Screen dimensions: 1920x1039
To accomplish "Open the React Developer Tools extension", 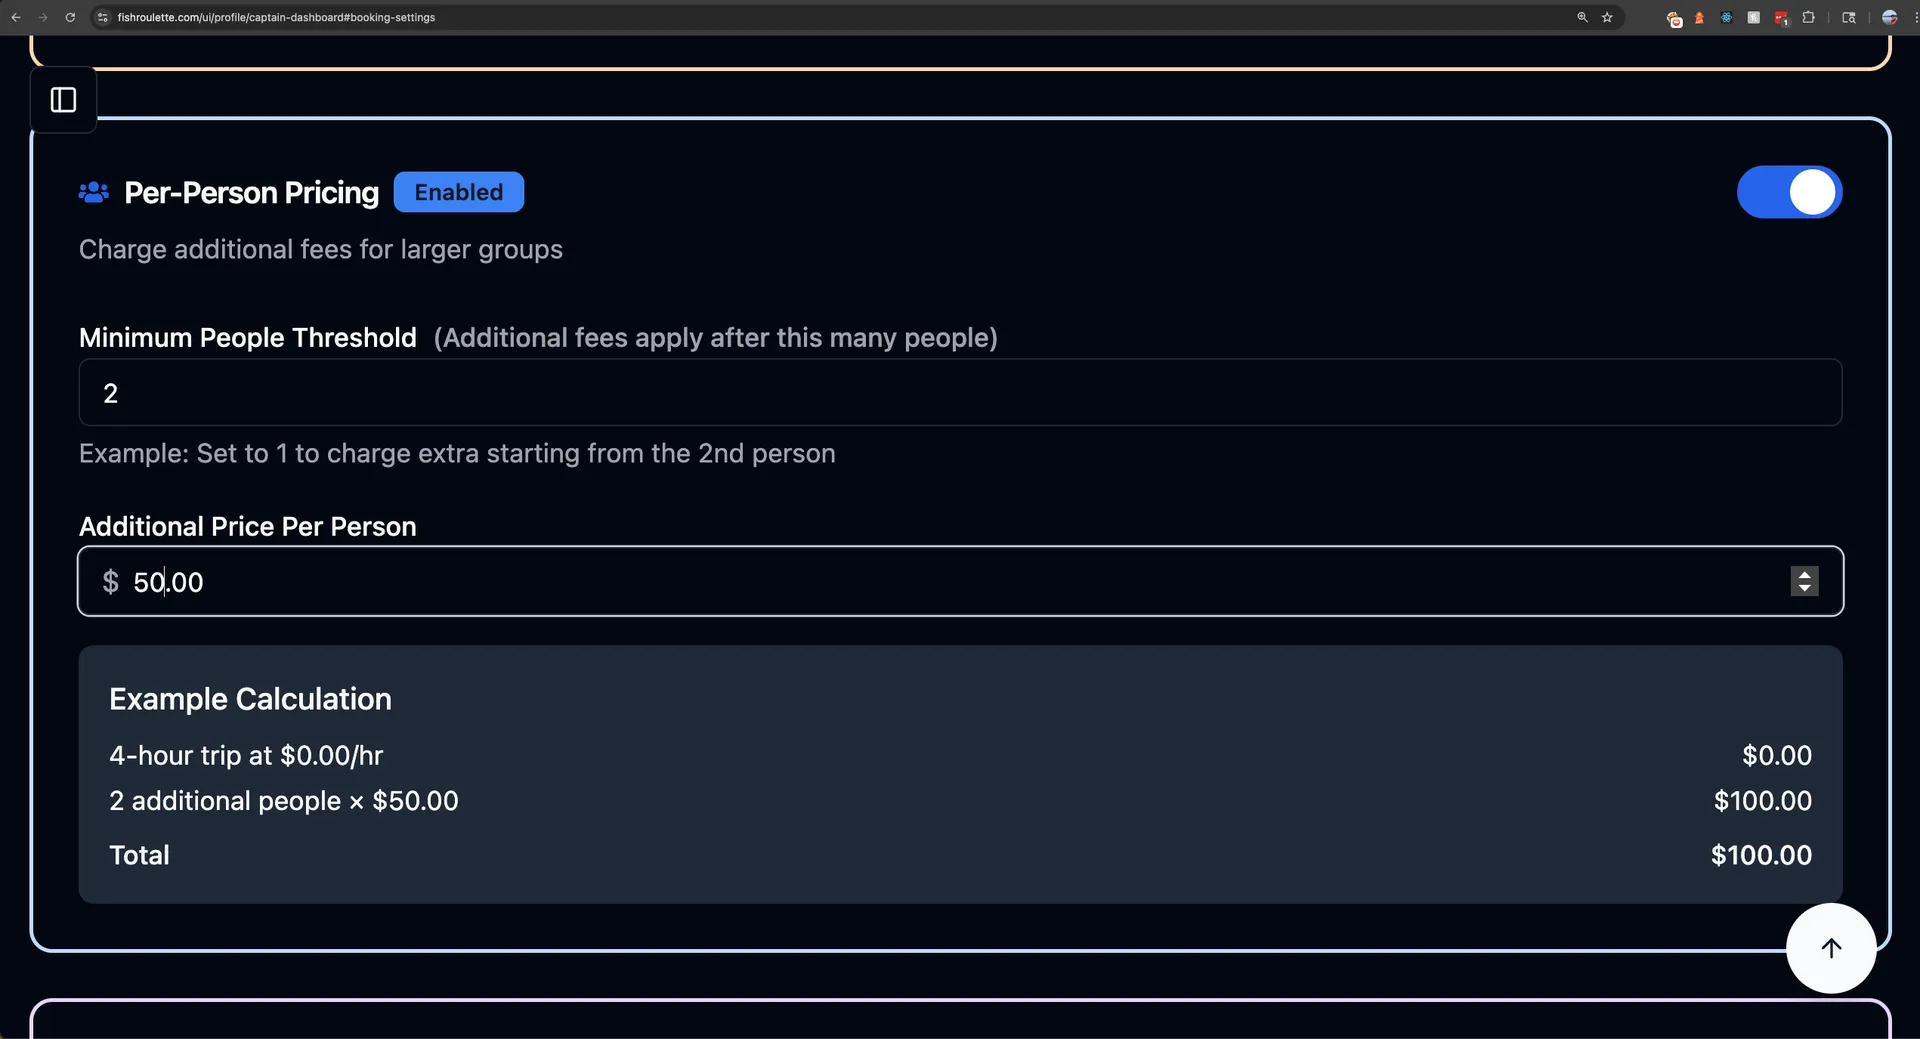I will (x=1726, y=17).
